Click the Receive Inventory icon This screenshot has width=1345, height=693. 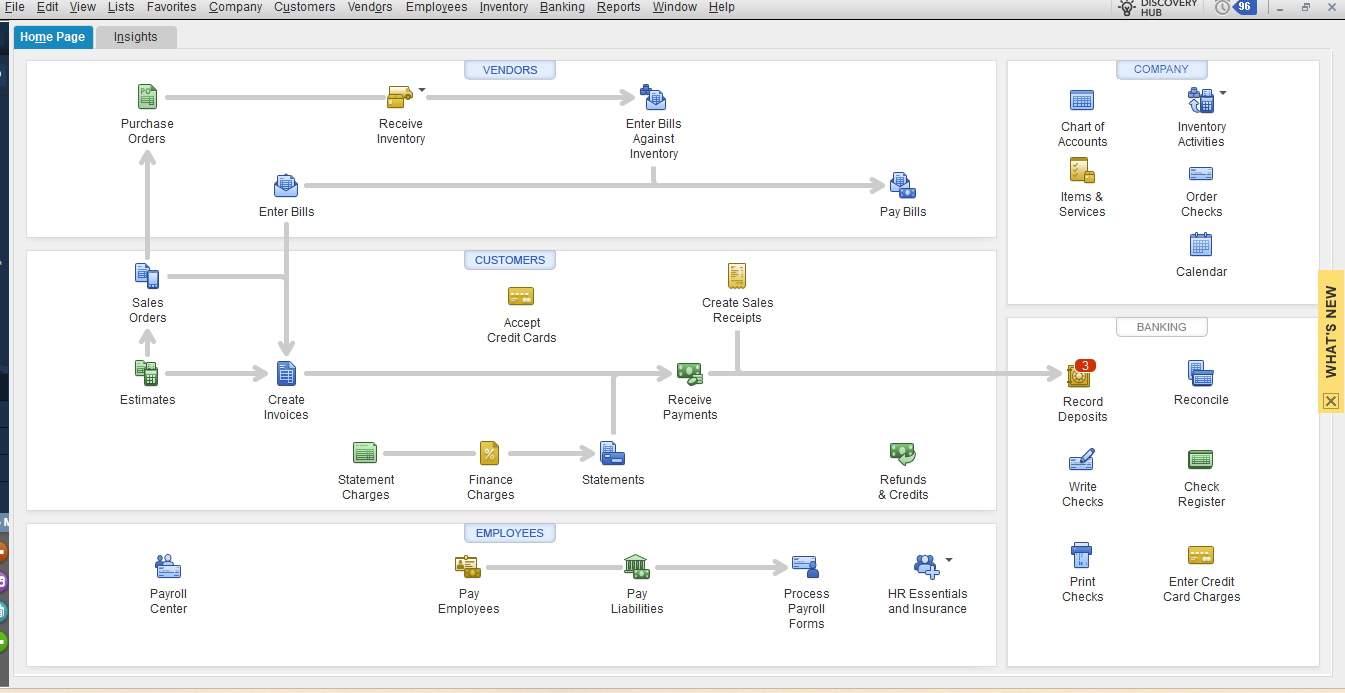pyautogui.click(x=400, y=97)
